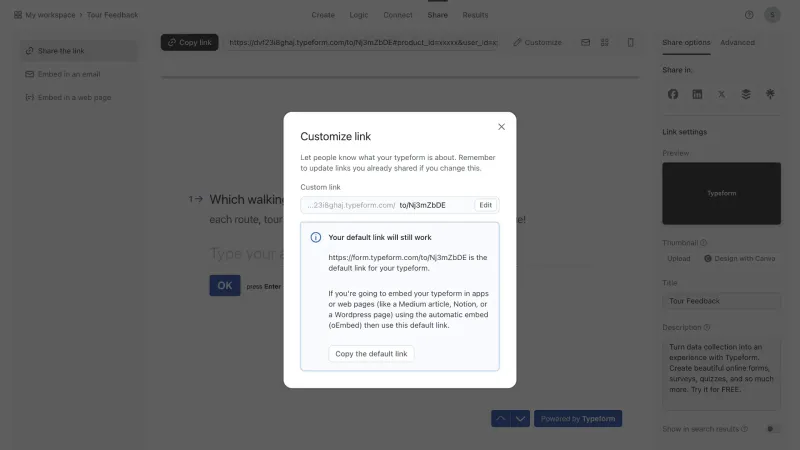Go to previous question with up arrow
The image size is (800, 450).
tap(501, 419)
